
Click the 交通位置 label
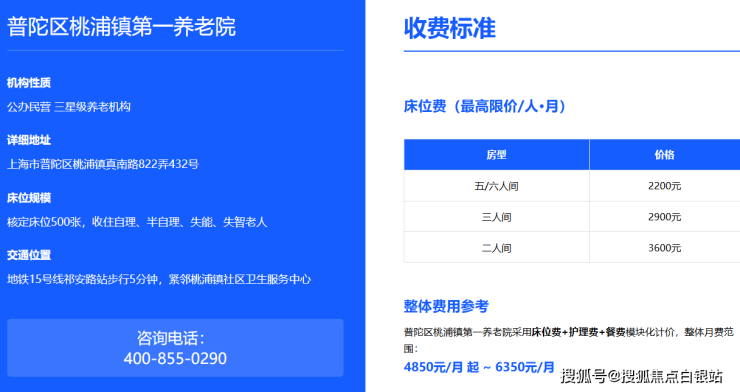point(29,255)
